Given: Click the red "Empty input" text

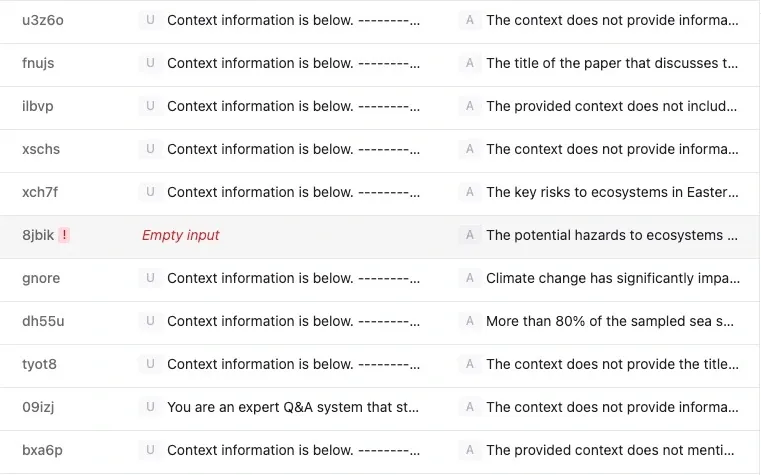Looking at the screenshot, I should click(x=181, y=235).
